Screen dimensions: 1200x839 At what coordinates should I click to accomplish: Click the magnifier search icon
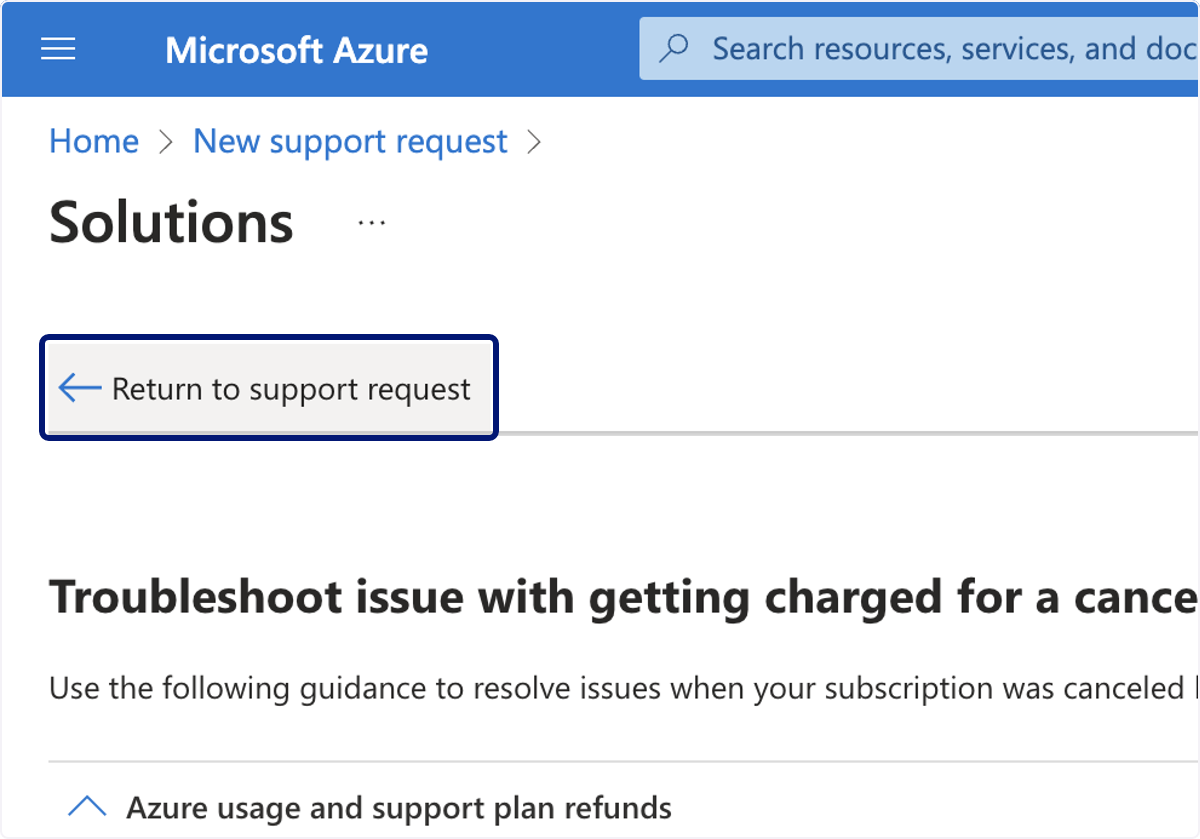pyautogui.click(x=675, y=48)
